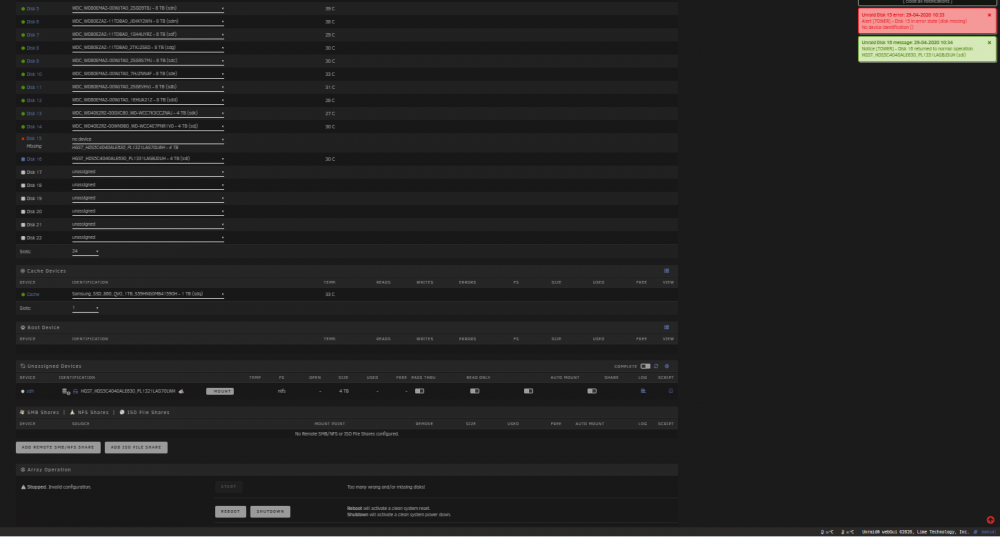This screenshot has height=539, width=1000.
Task: Click Add Remote SMB/NFS Share button
Action: pos(58,448)
